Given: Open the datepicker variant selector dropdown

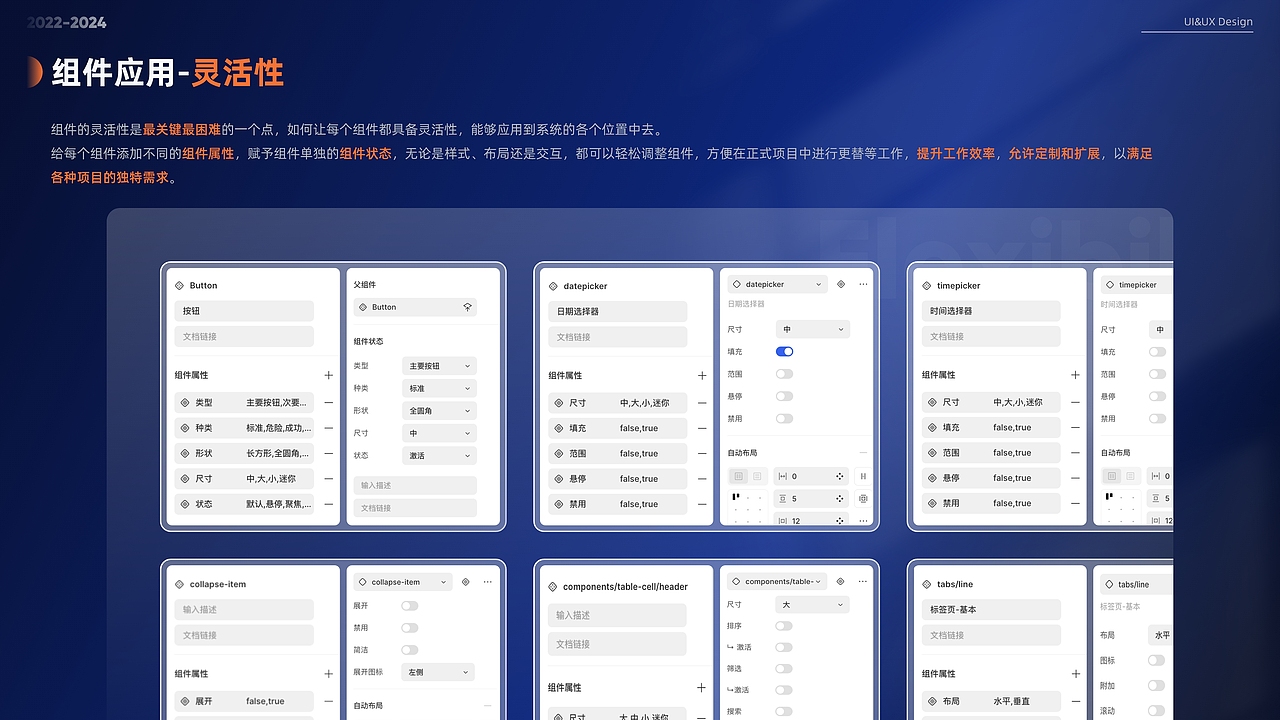Looking at the screenshot, I should 777,284.
